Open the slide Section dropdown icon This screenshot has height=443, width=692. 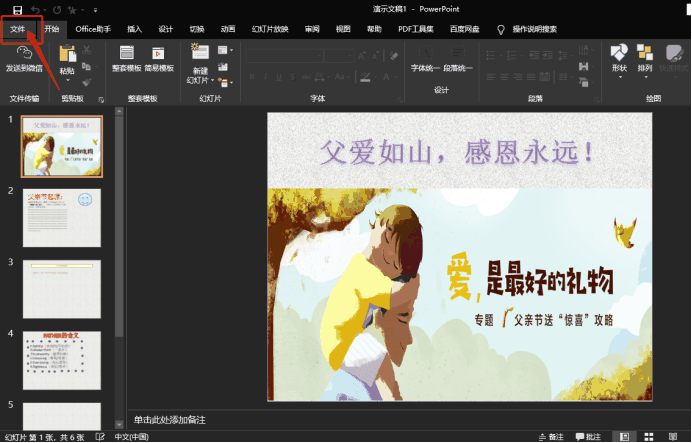click(x=225, y=83)
